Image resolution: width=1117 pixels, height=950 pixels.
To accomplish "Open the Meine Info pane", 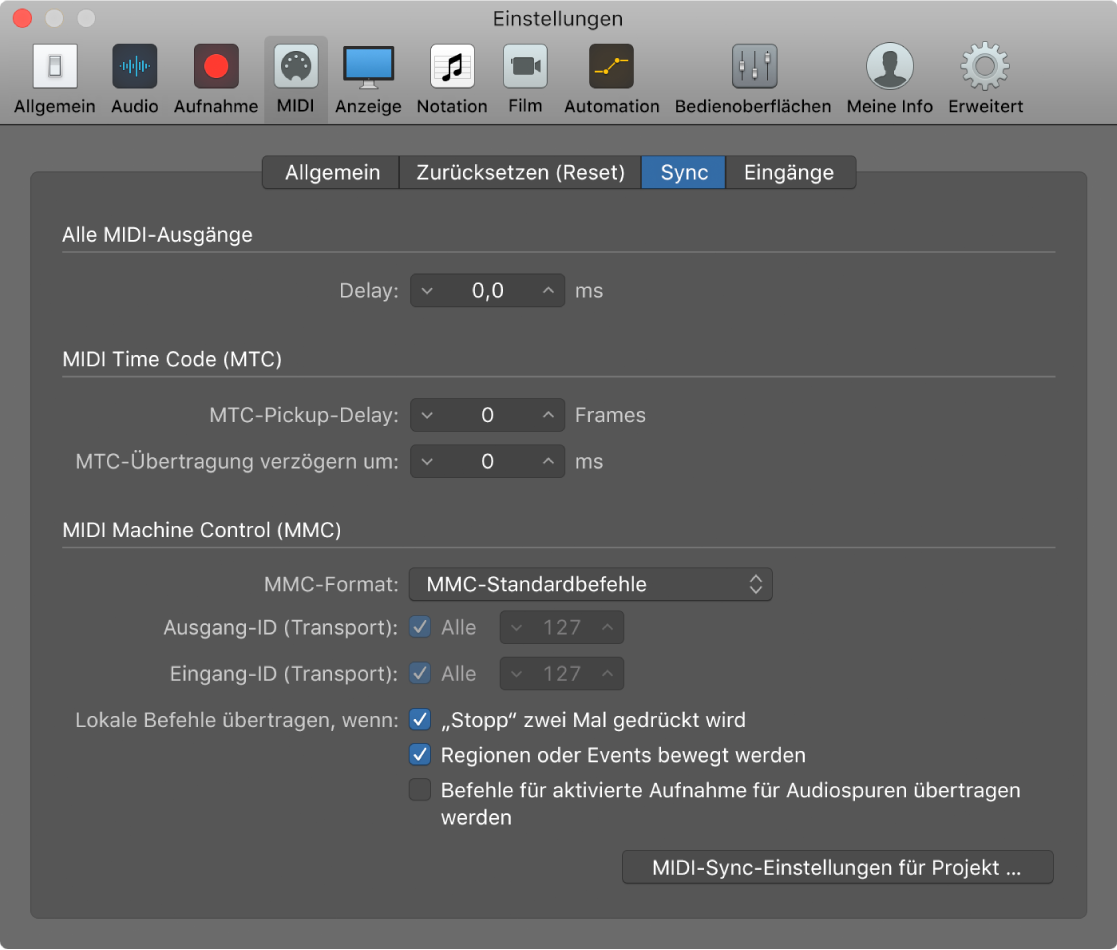I will pyautogui.click(x=890, y=78).
